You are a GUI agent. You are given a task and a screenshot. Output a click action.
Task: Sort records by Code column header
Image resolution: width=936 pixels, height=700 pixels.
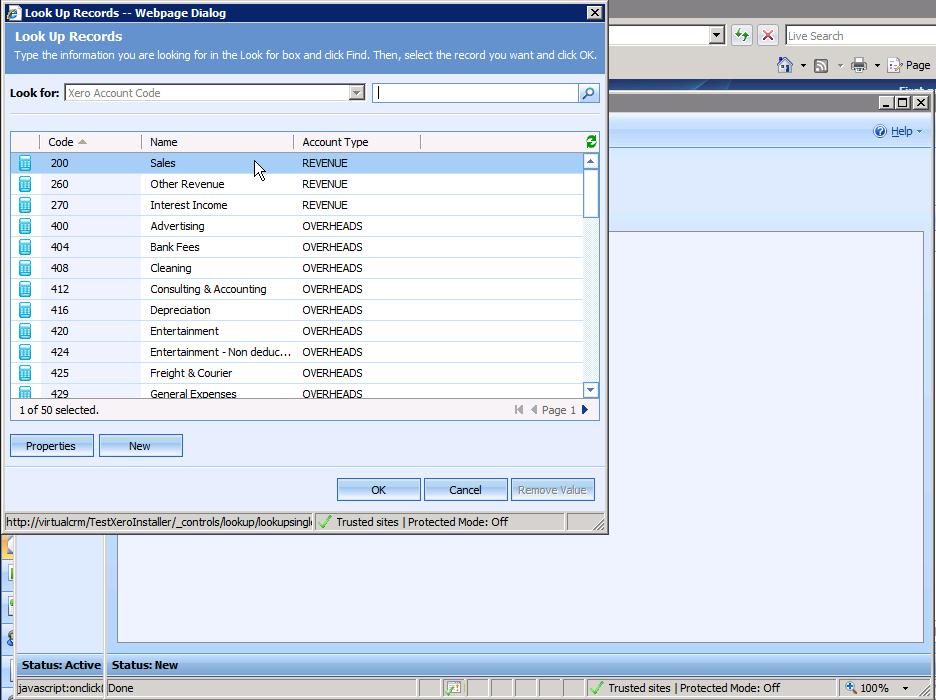90,142
